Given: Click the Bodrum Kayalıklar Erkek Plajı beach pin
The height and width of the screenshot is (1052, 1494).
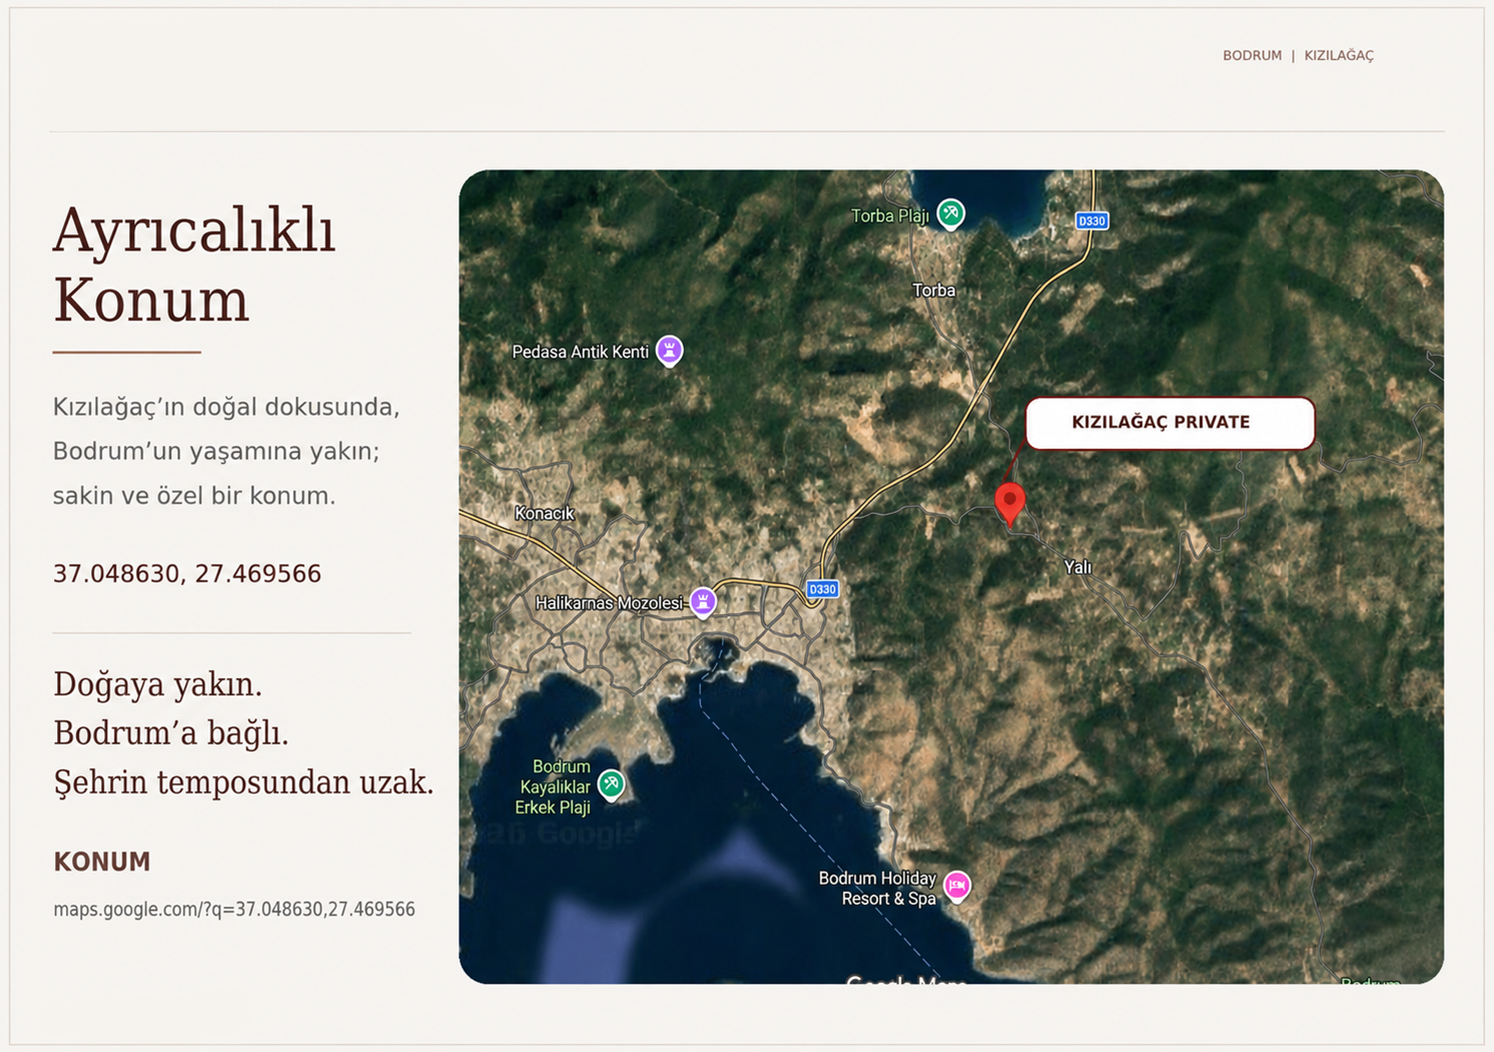Looking at the screenshot, I should (611, 785).
